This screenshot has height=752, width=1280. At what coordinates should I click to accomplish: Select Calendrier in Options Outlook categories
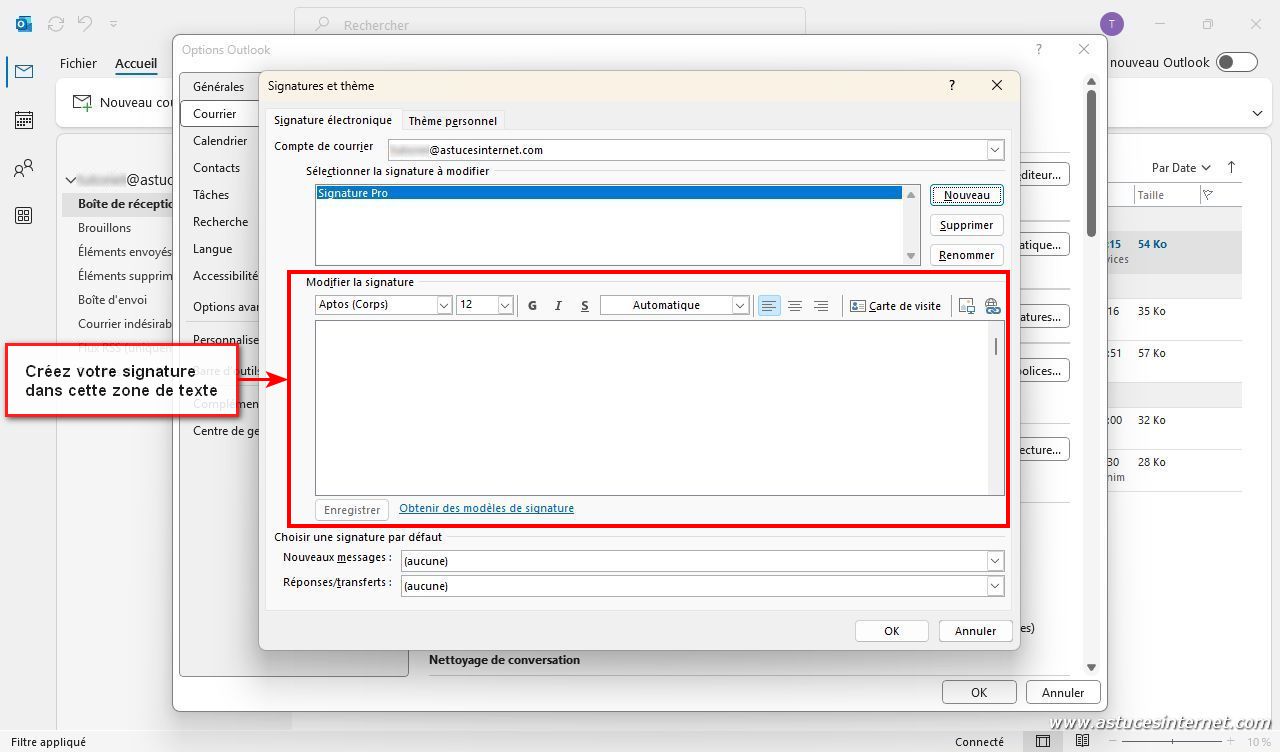(220, 141)
